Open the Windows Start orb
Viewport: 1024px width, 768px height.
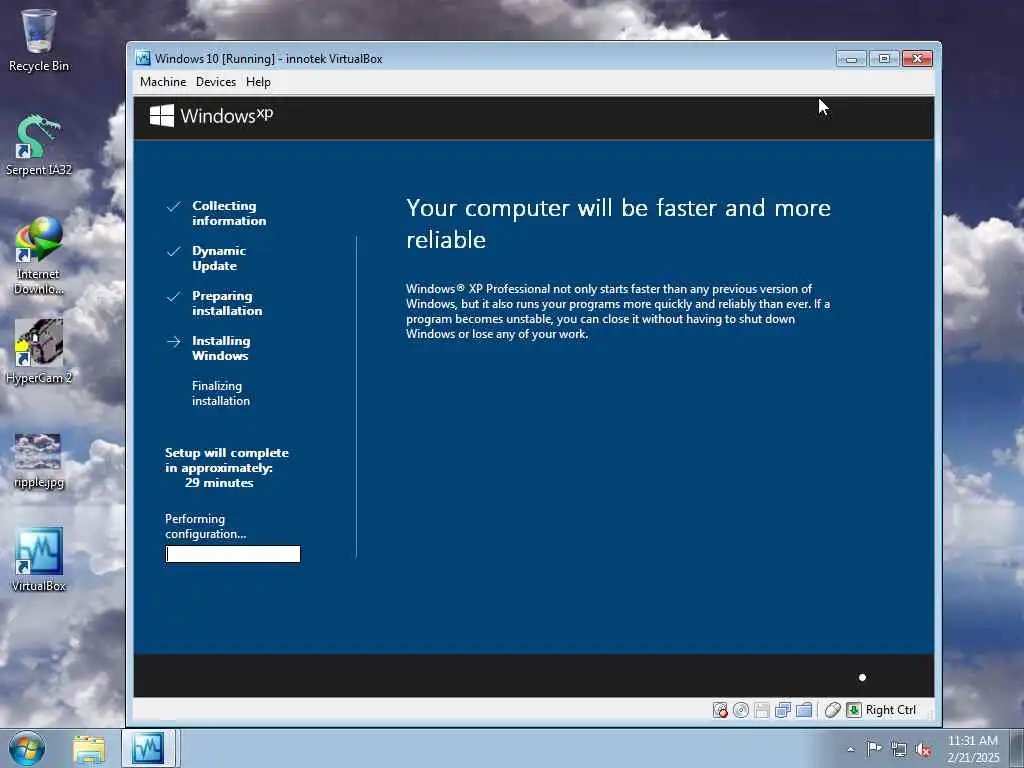click(27, 748)
